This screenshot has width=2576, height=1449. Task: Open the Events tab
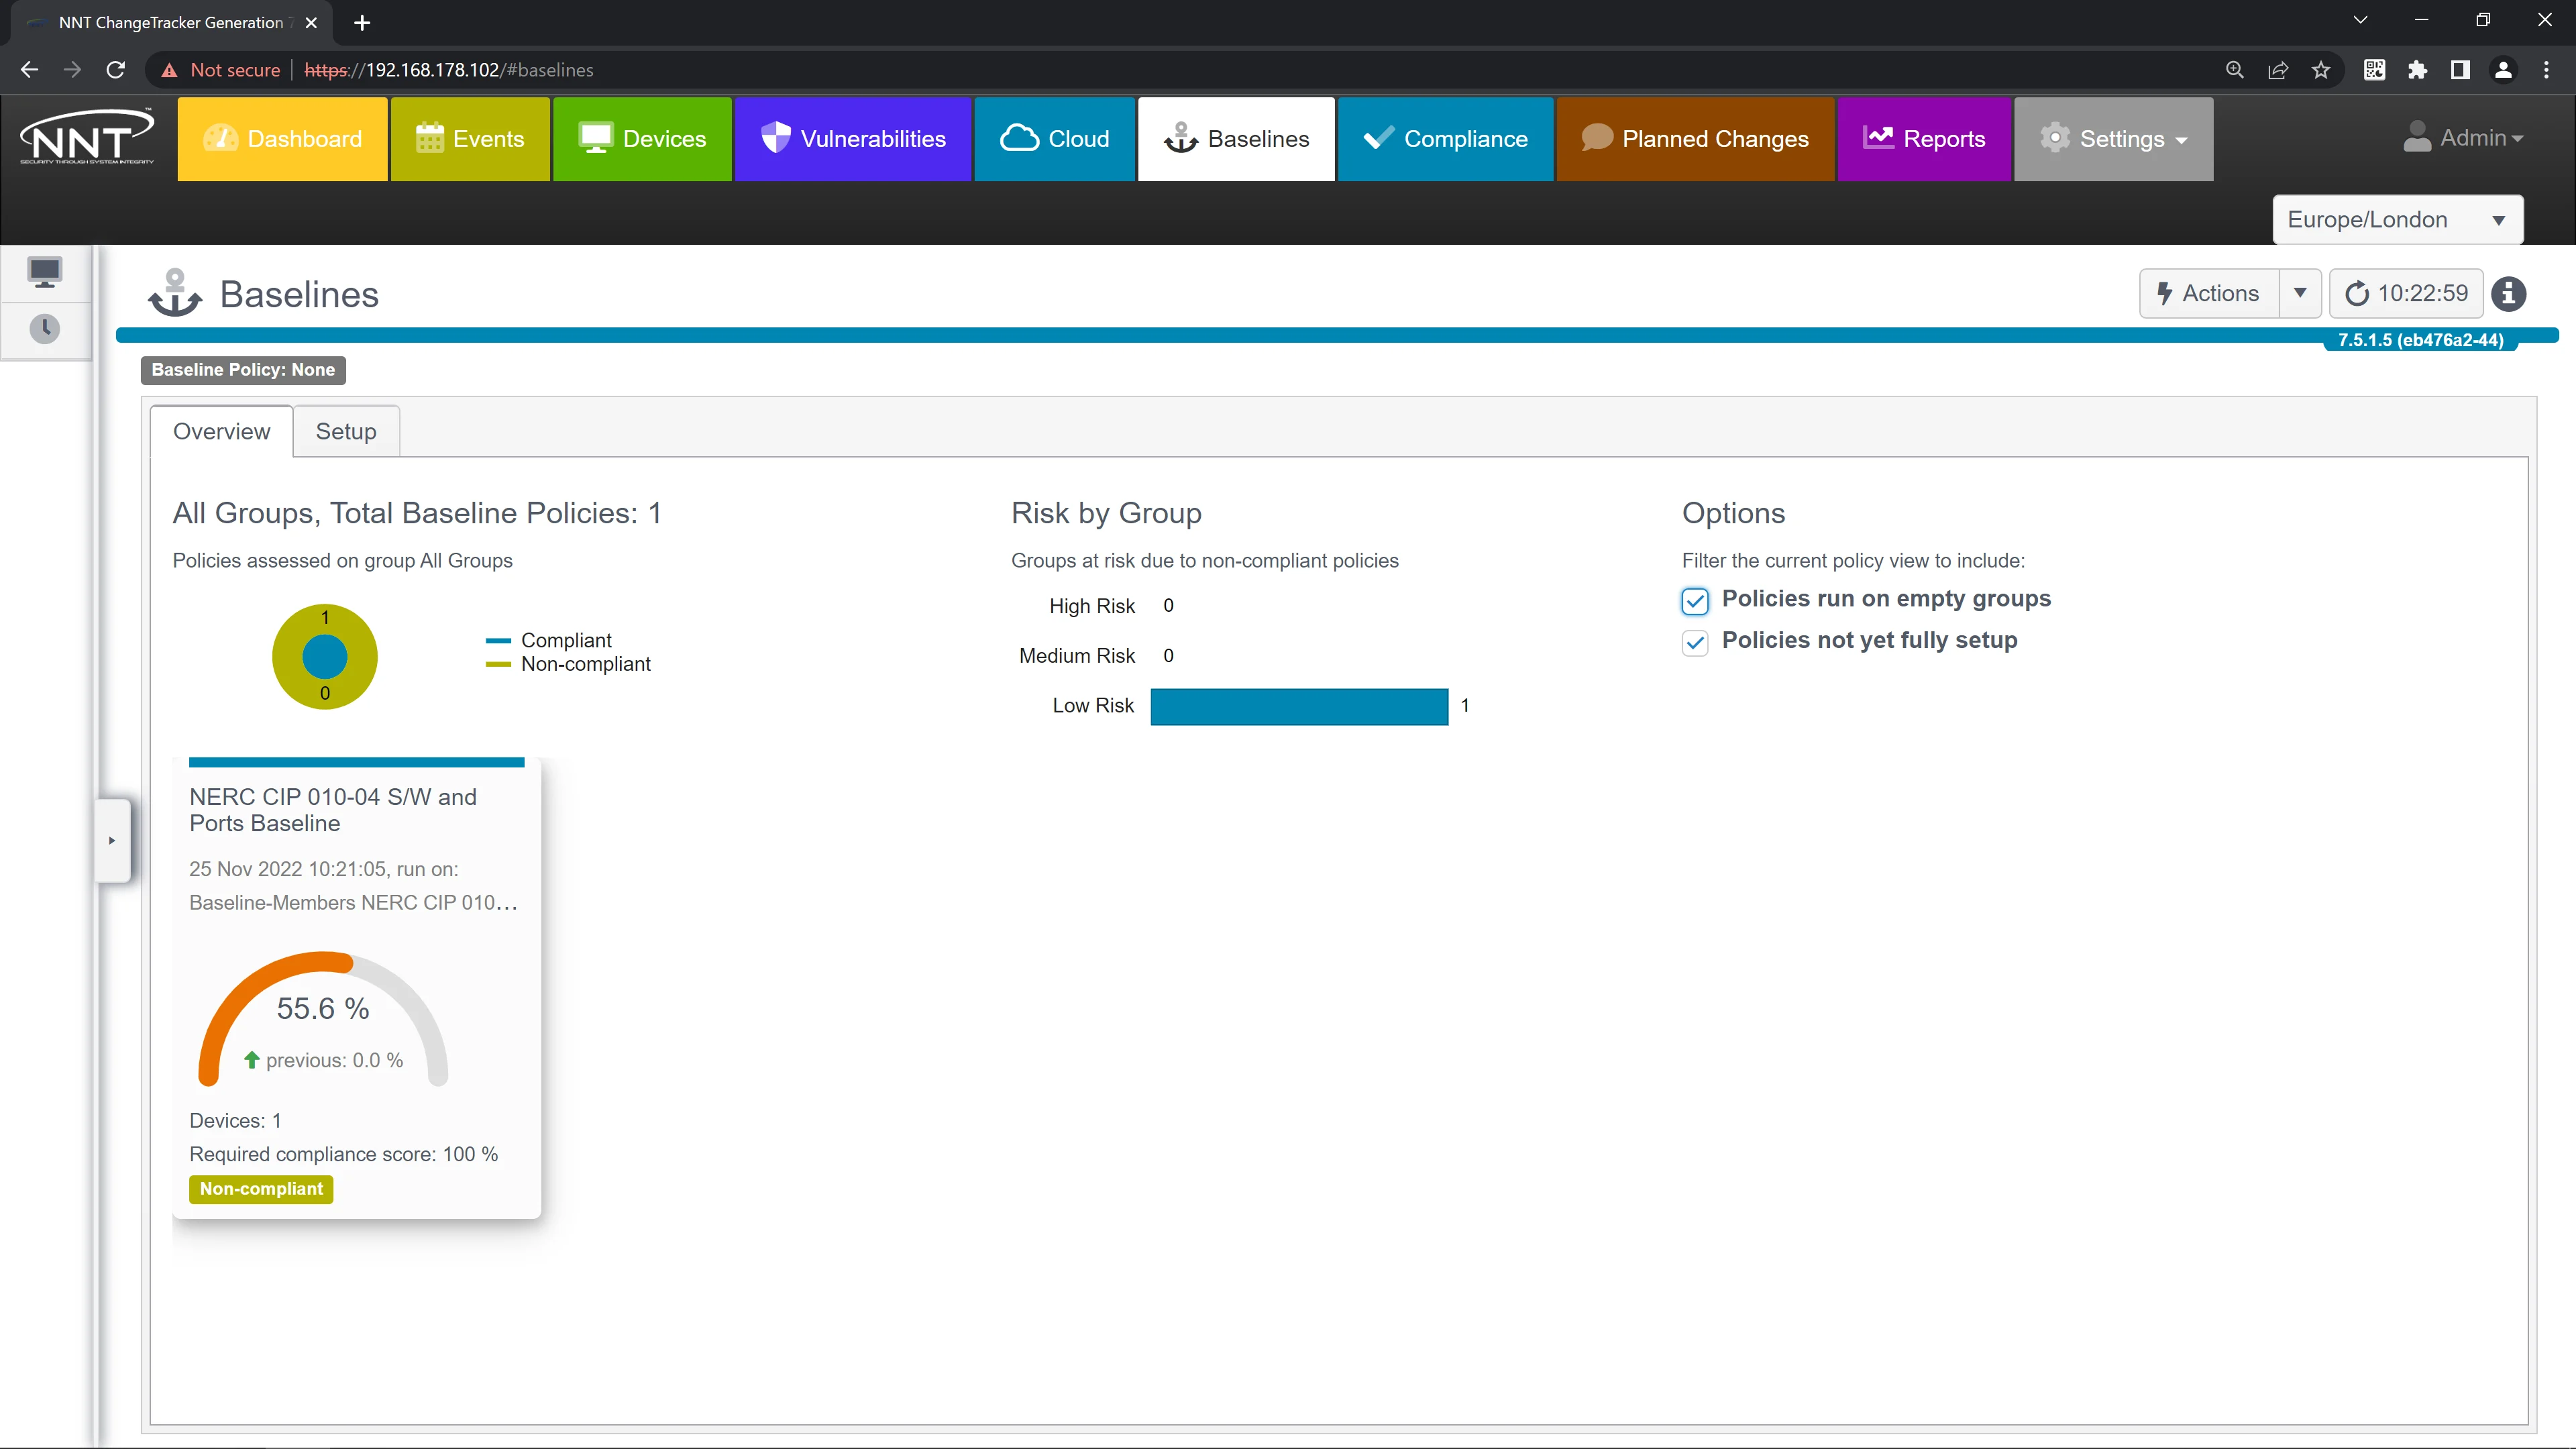click(470, 139)
